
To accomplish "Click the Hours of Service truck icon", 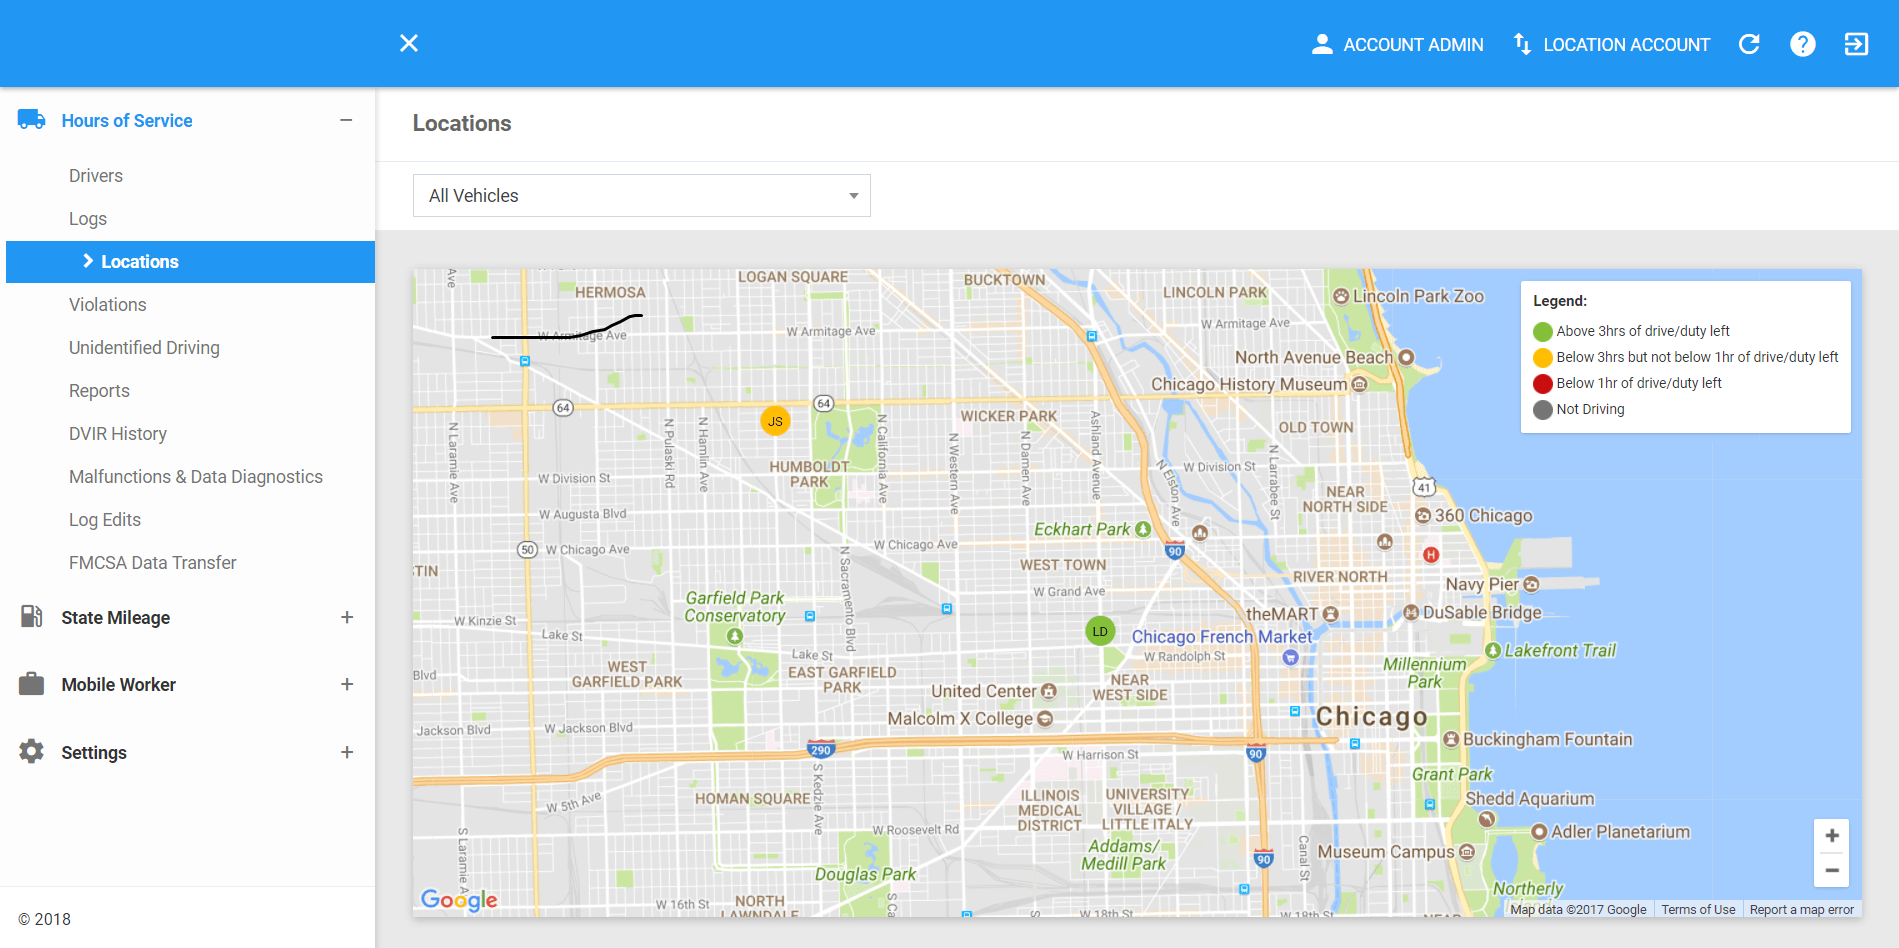I will [x=31, y=120].
